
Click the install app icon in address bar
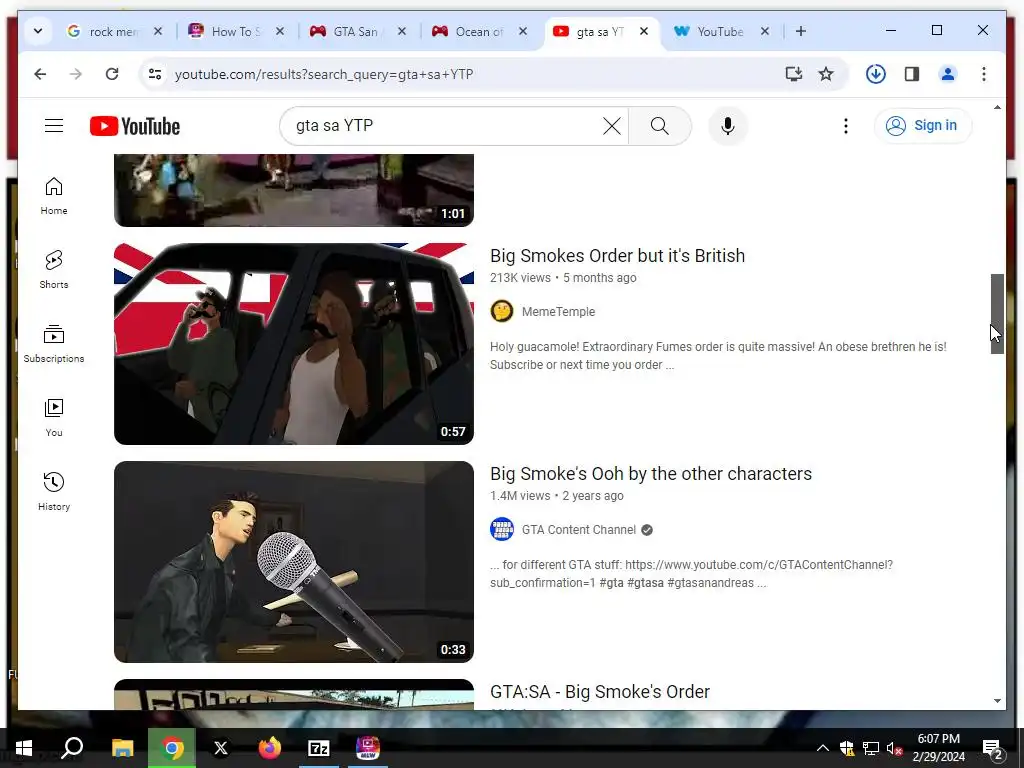(793, 74)
